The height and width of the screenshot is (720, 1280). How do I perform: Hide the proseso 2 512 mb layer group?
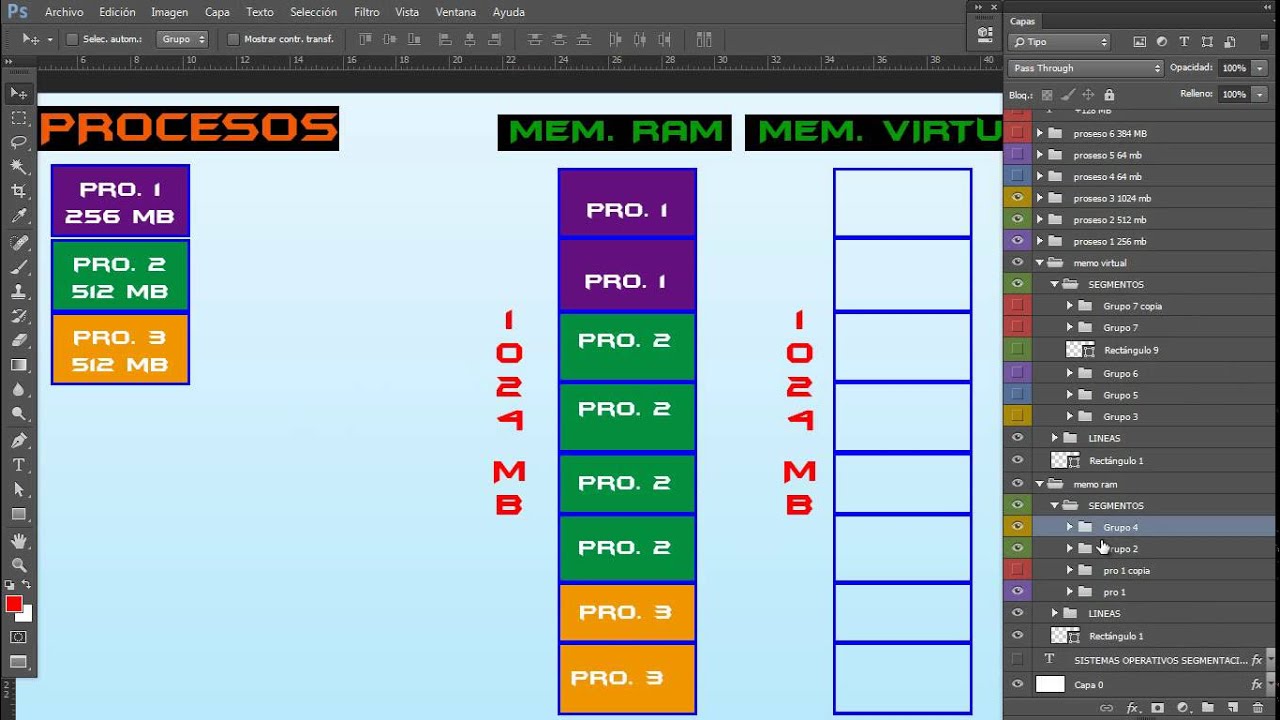[1017, 219]
